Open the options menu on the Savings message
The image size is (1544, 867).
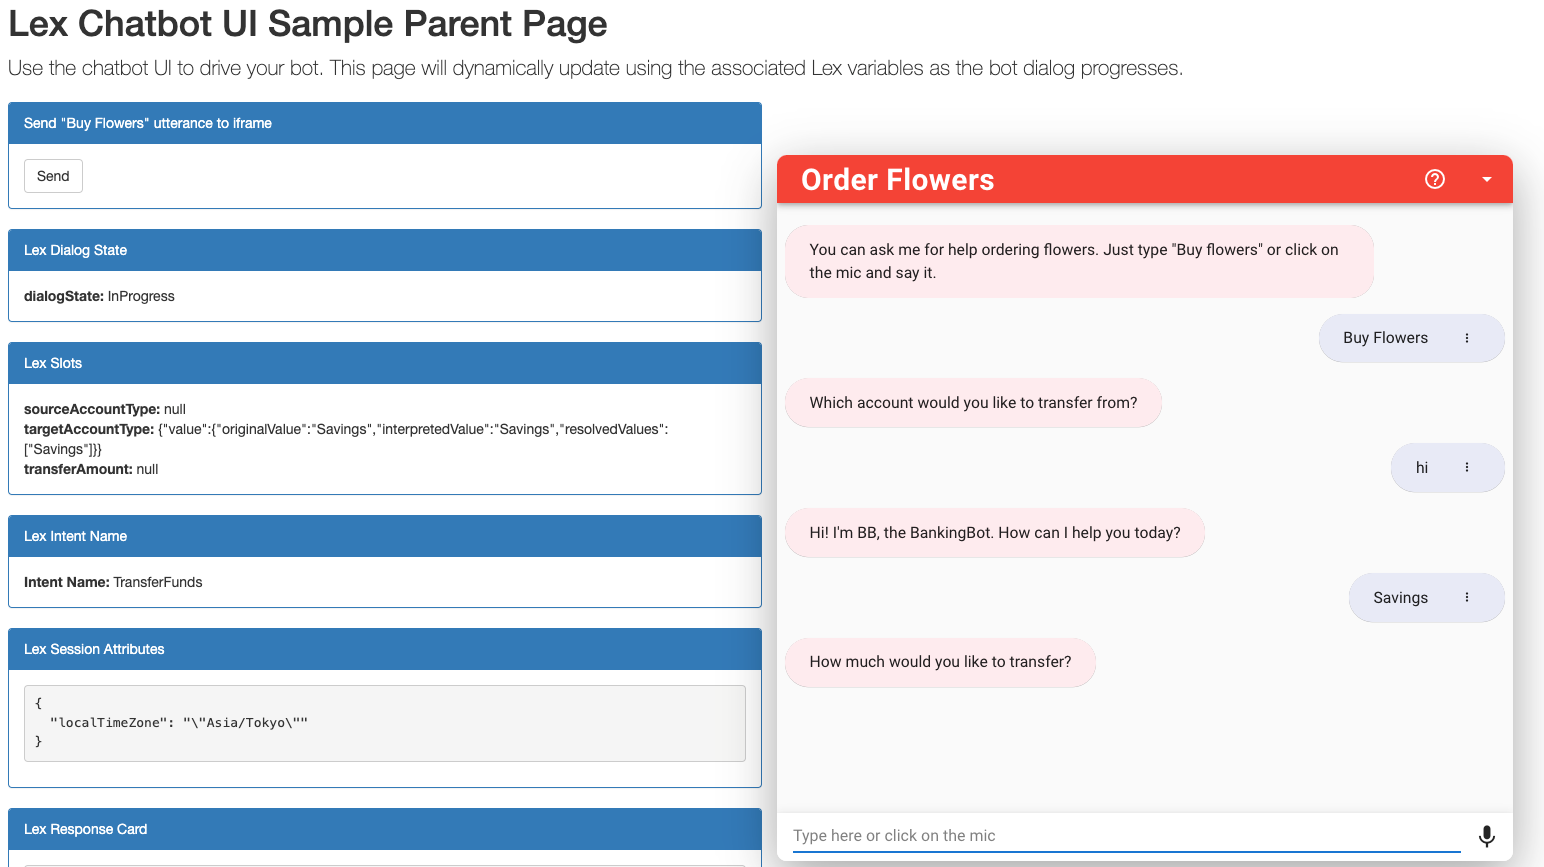coord(1467,597)
